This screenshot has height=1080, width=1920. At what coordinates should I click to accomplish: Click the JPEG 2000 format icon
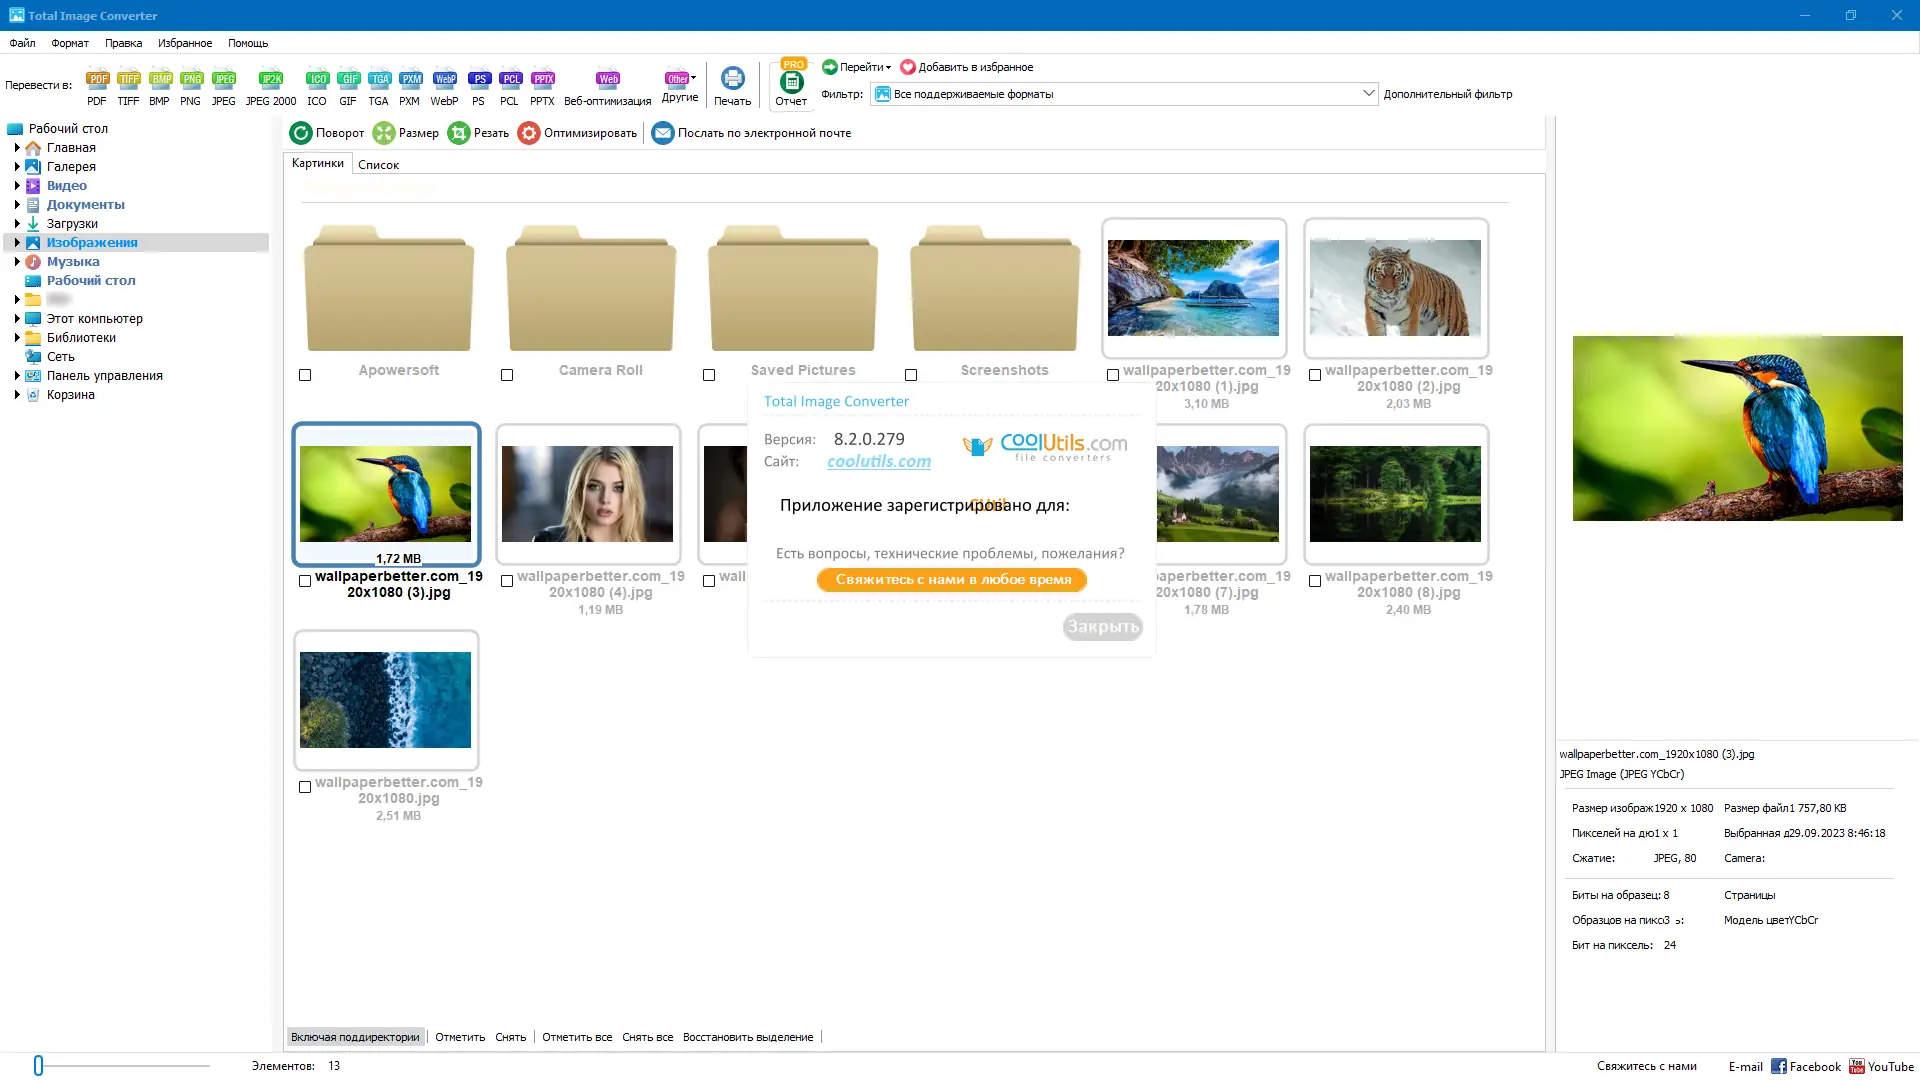tap(271, 79)
